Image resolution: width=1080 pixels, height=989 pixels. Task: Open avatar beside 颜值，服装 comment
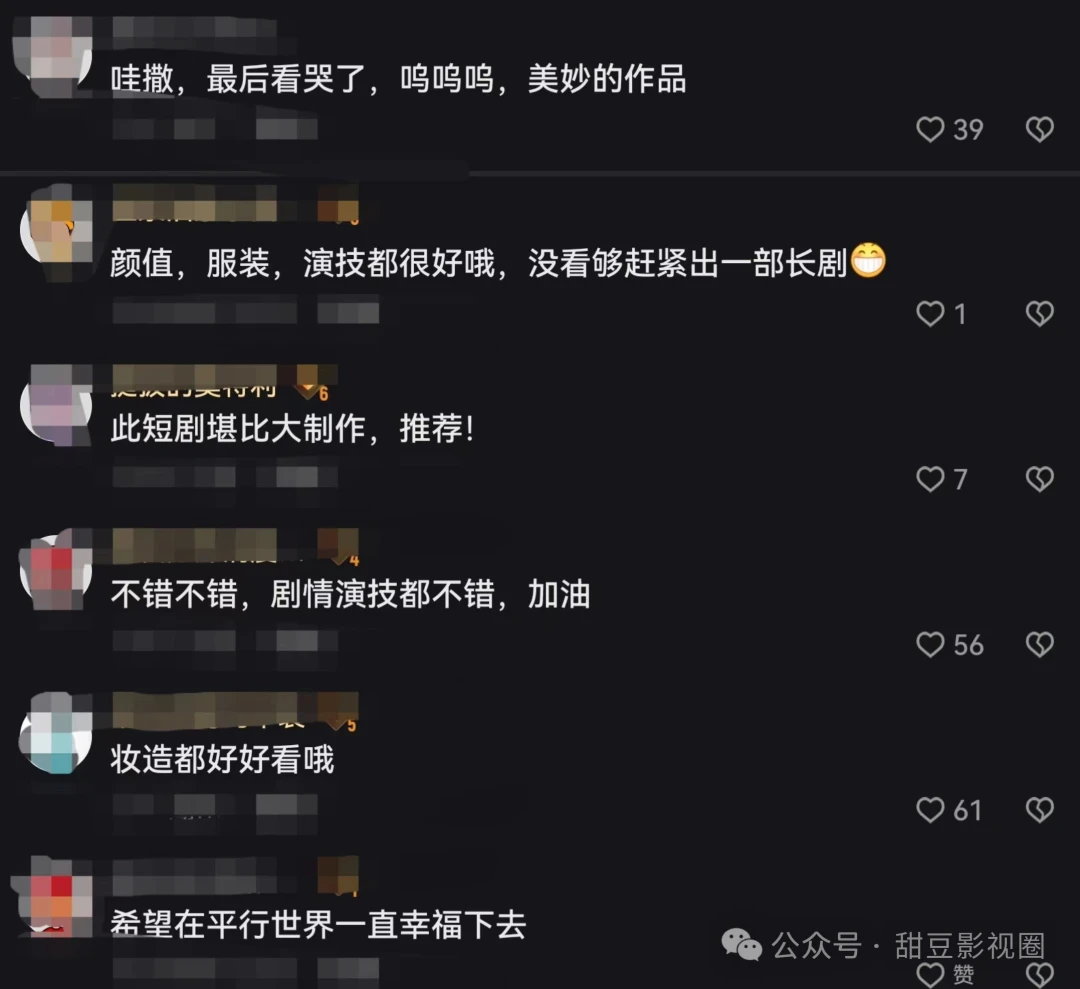coord(56,232)
